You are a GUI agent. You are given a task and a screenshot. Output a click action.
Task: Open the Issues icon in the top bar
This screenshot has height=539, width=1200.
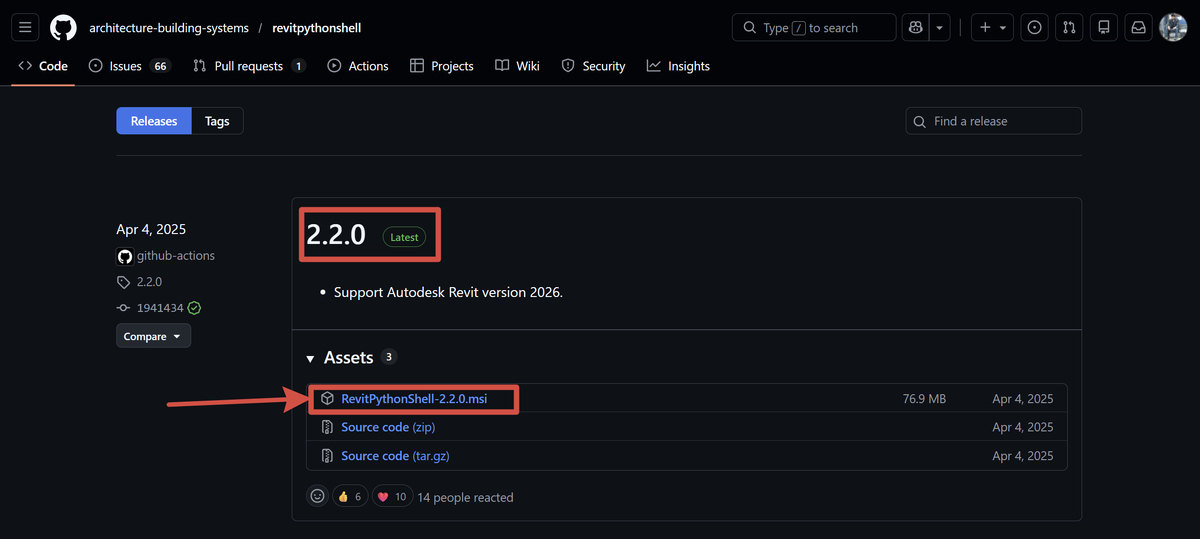coord(1035,28)
